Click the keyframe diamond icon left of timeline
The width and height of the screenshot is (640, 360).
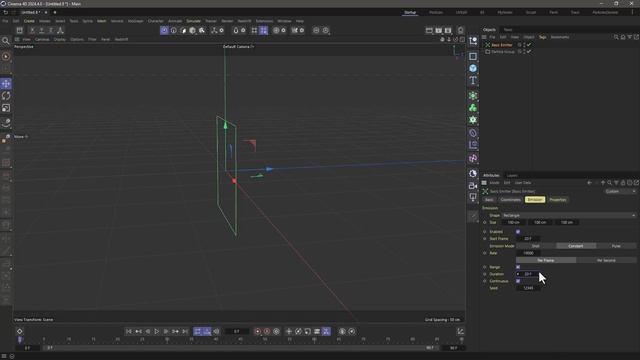point(20,331)
